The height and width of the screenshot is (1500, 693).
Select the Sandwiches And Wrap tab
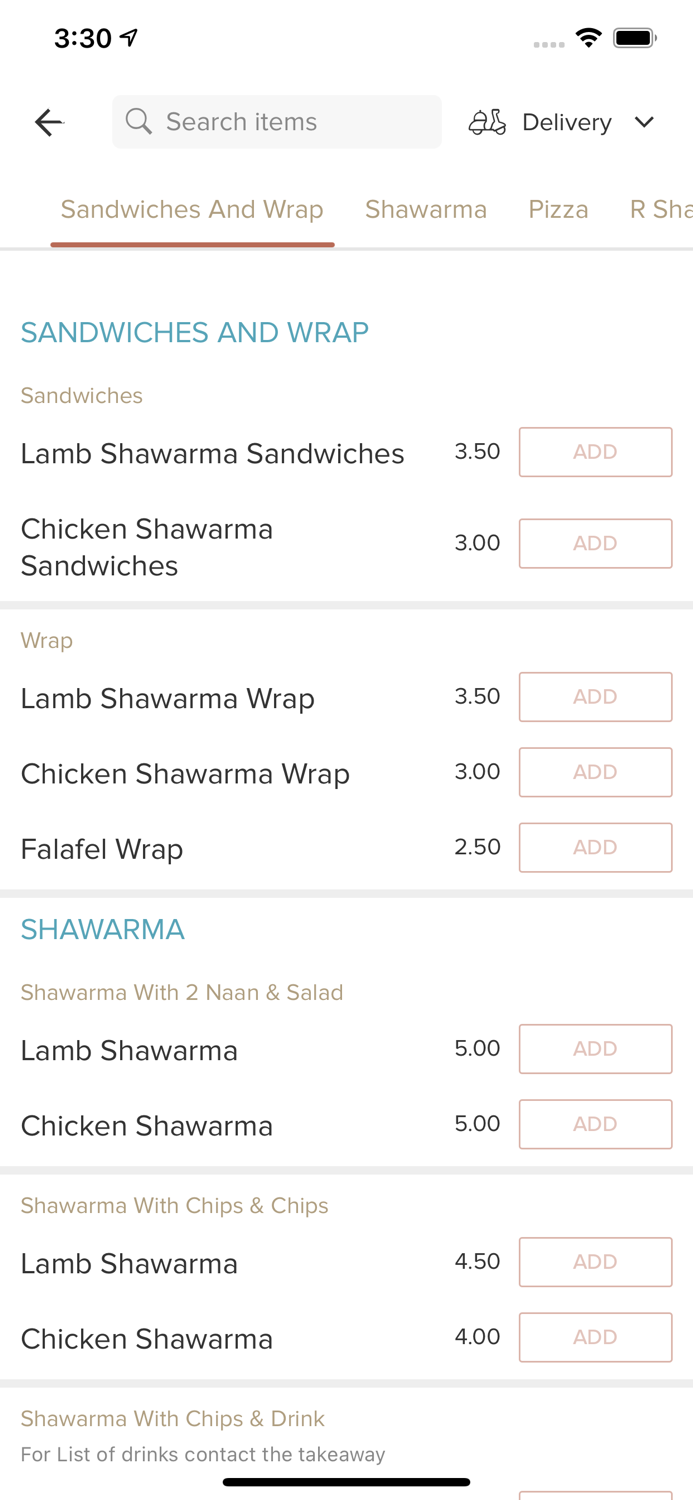[x=192, y=209]
